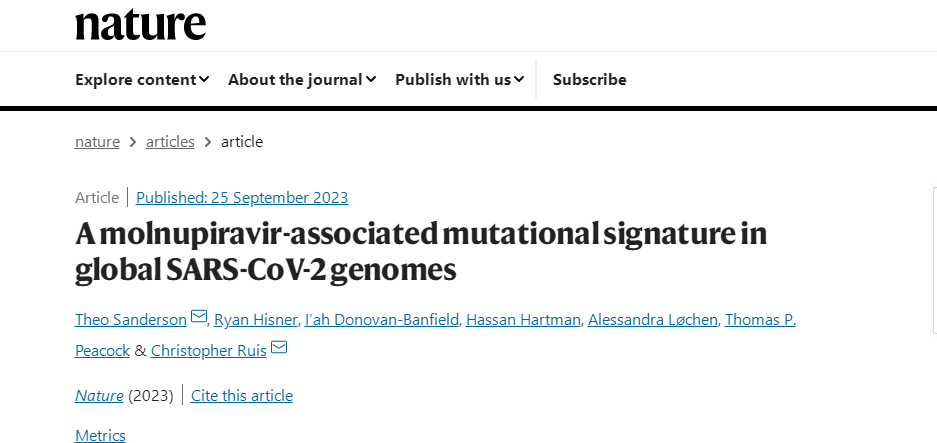Go to the nature breadcrumb link
The height and width of the screenshot is (443, 937).
[x=97, y=142]
